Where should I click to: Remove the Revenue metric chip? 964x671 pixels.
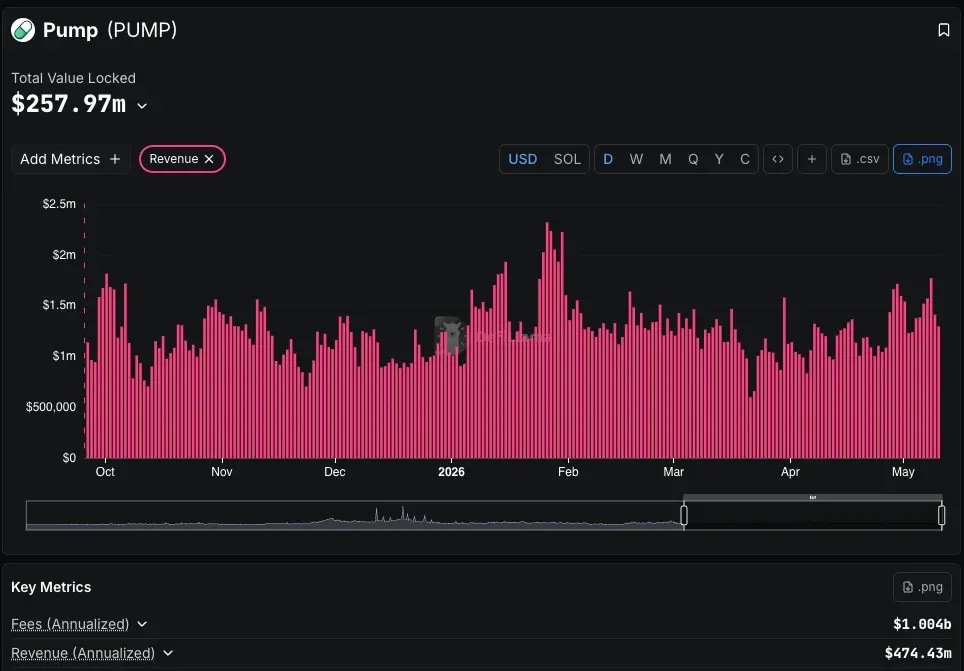(209, 159)
